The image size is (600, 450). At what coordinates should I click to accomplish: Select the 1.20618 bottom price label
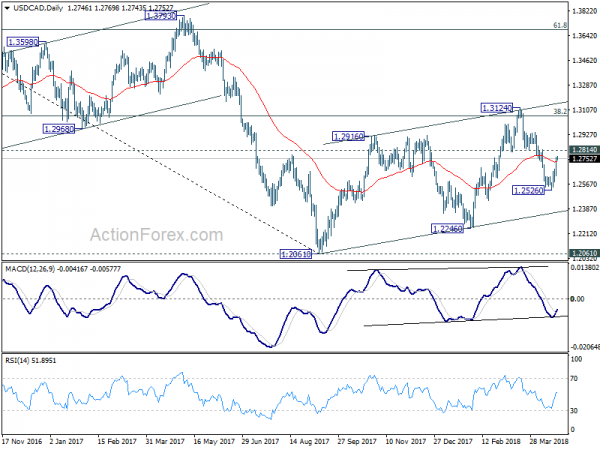[x=296, y=254]
